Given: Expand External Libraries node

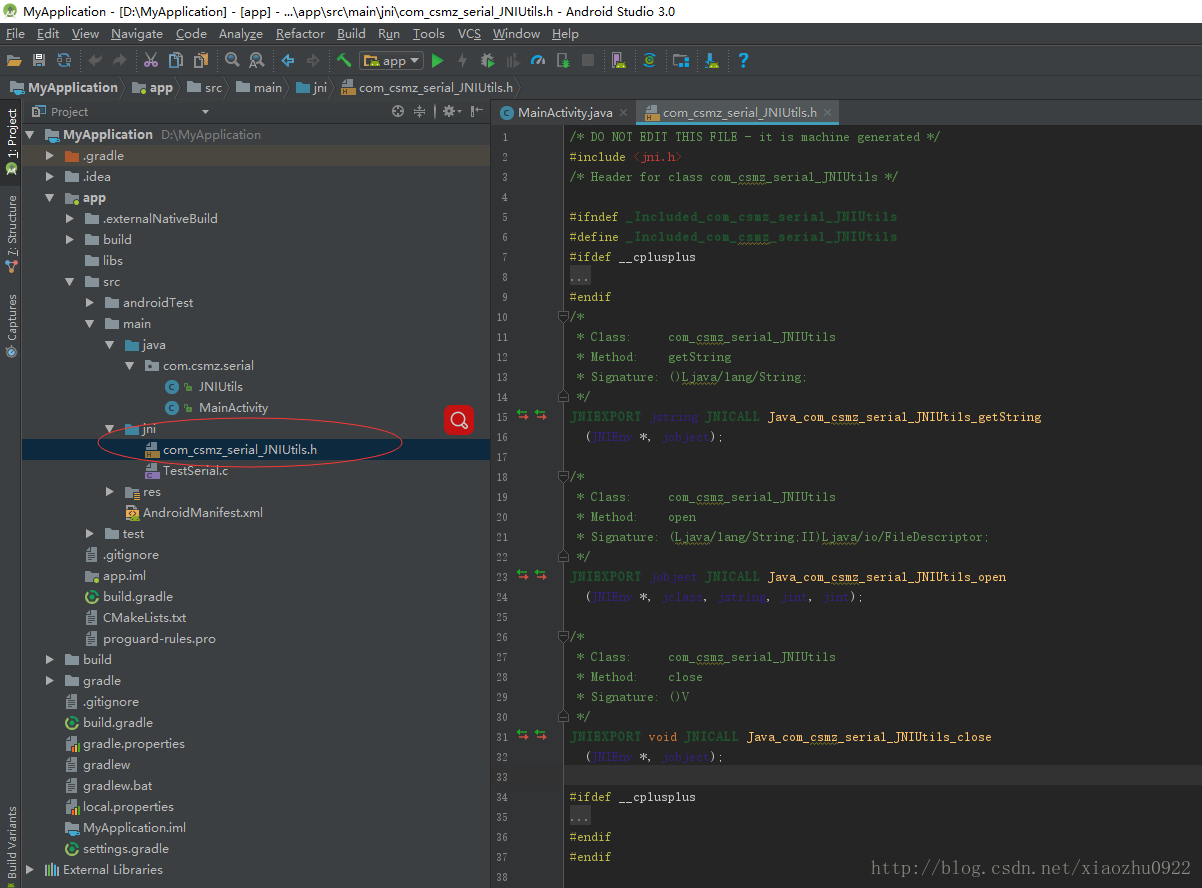Looking at the screenshot, I should [30, 869].
